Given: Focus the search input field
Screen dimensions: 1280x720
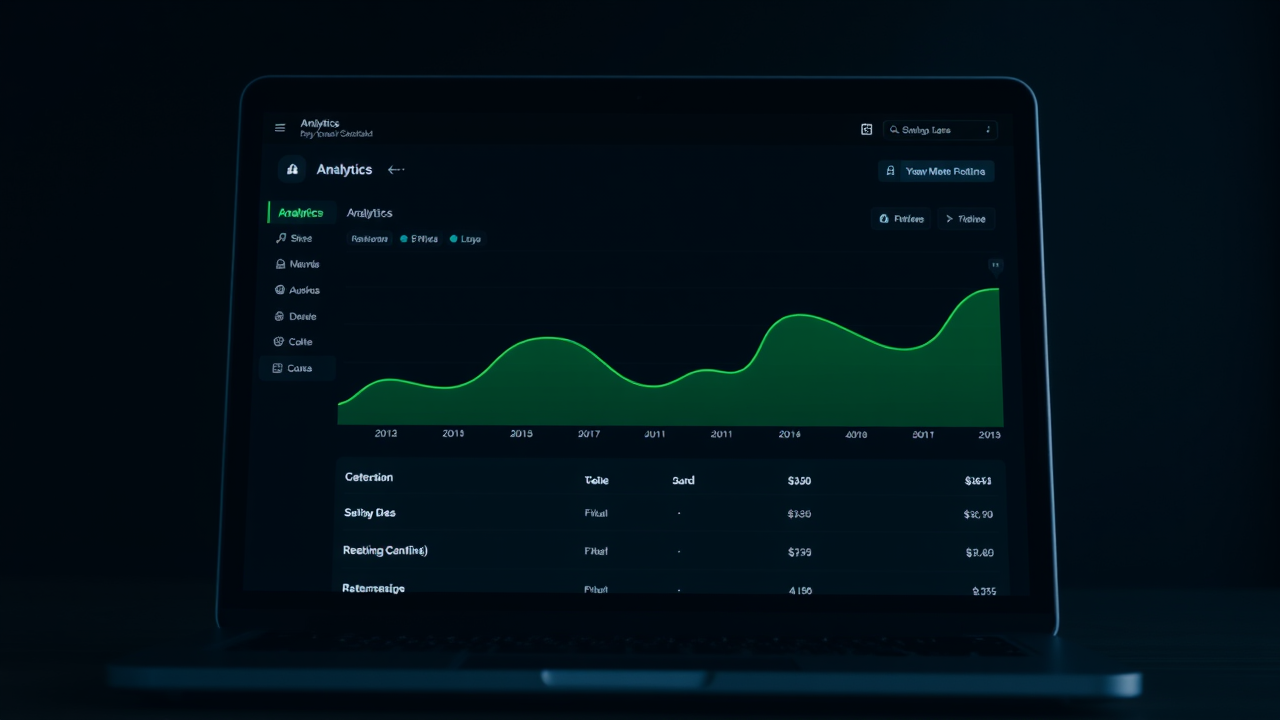Looking at the screenshot, I should [940, 130].
